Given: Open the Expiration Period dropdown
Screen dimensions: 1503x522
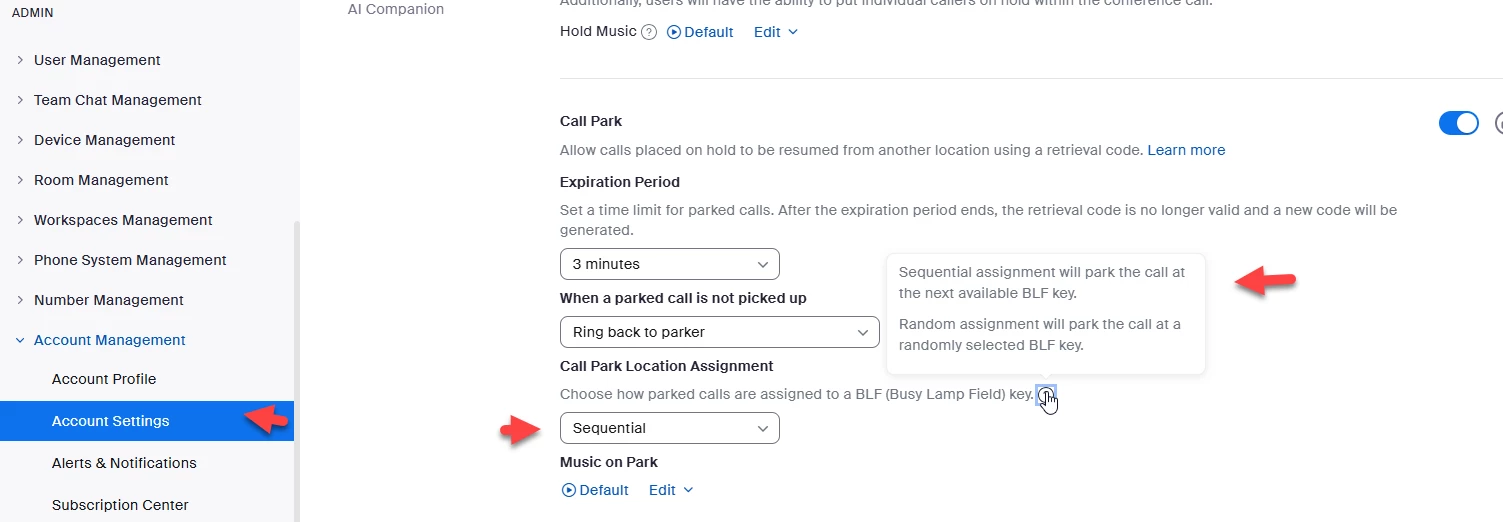Looking at the screenshot, I should (669, 264).
